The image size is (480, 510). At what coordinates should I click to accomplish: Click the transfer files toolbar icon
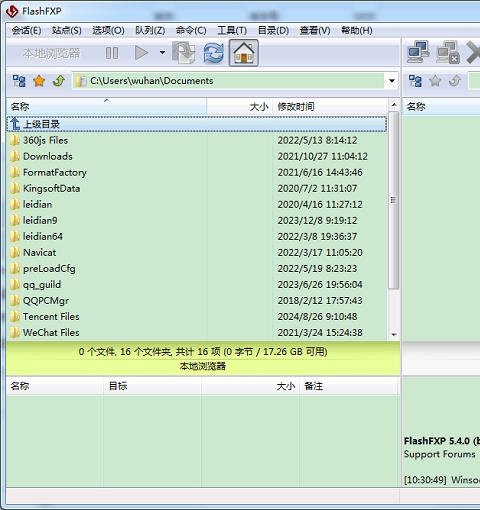[184, 53]
